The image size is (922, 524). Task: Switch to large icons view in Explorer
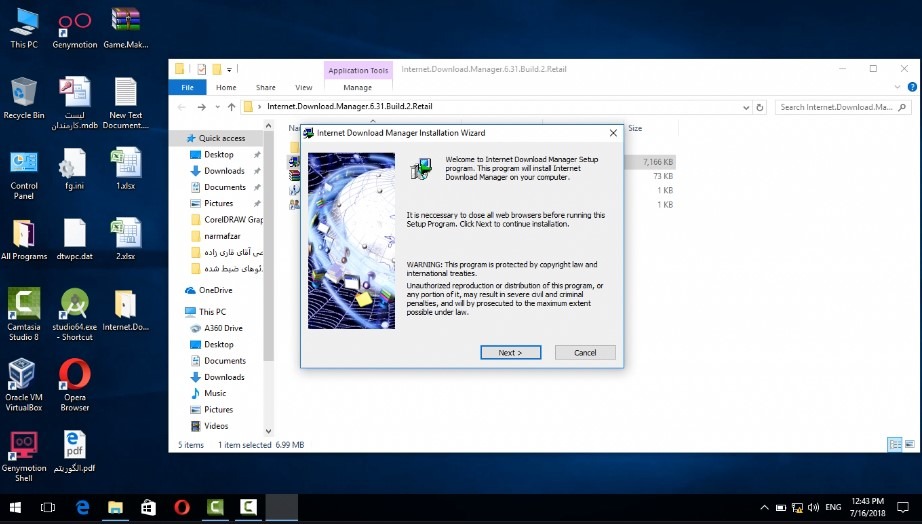pos(910,445)
